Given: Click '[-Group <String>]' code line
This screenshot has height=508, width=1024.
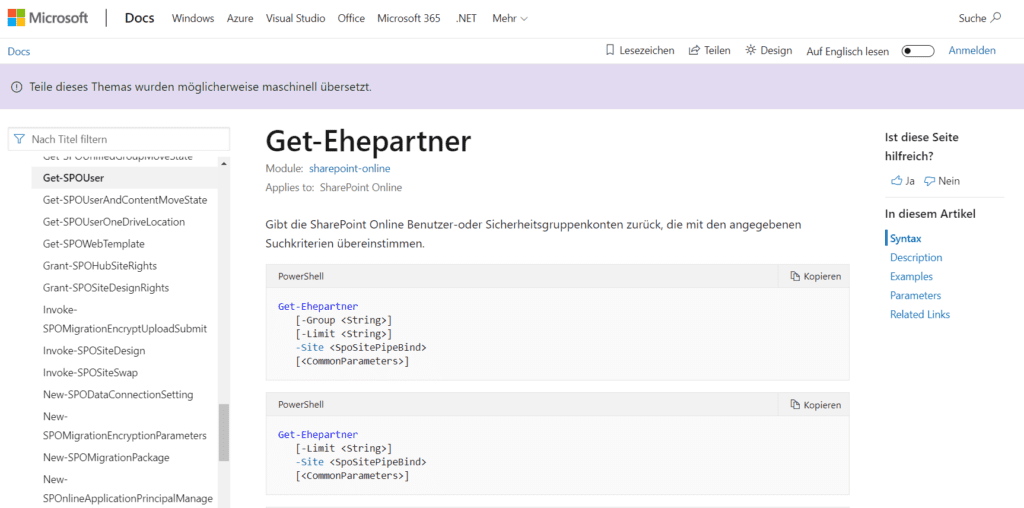Looking at the screenshot, I should click(x=344, y=319).
